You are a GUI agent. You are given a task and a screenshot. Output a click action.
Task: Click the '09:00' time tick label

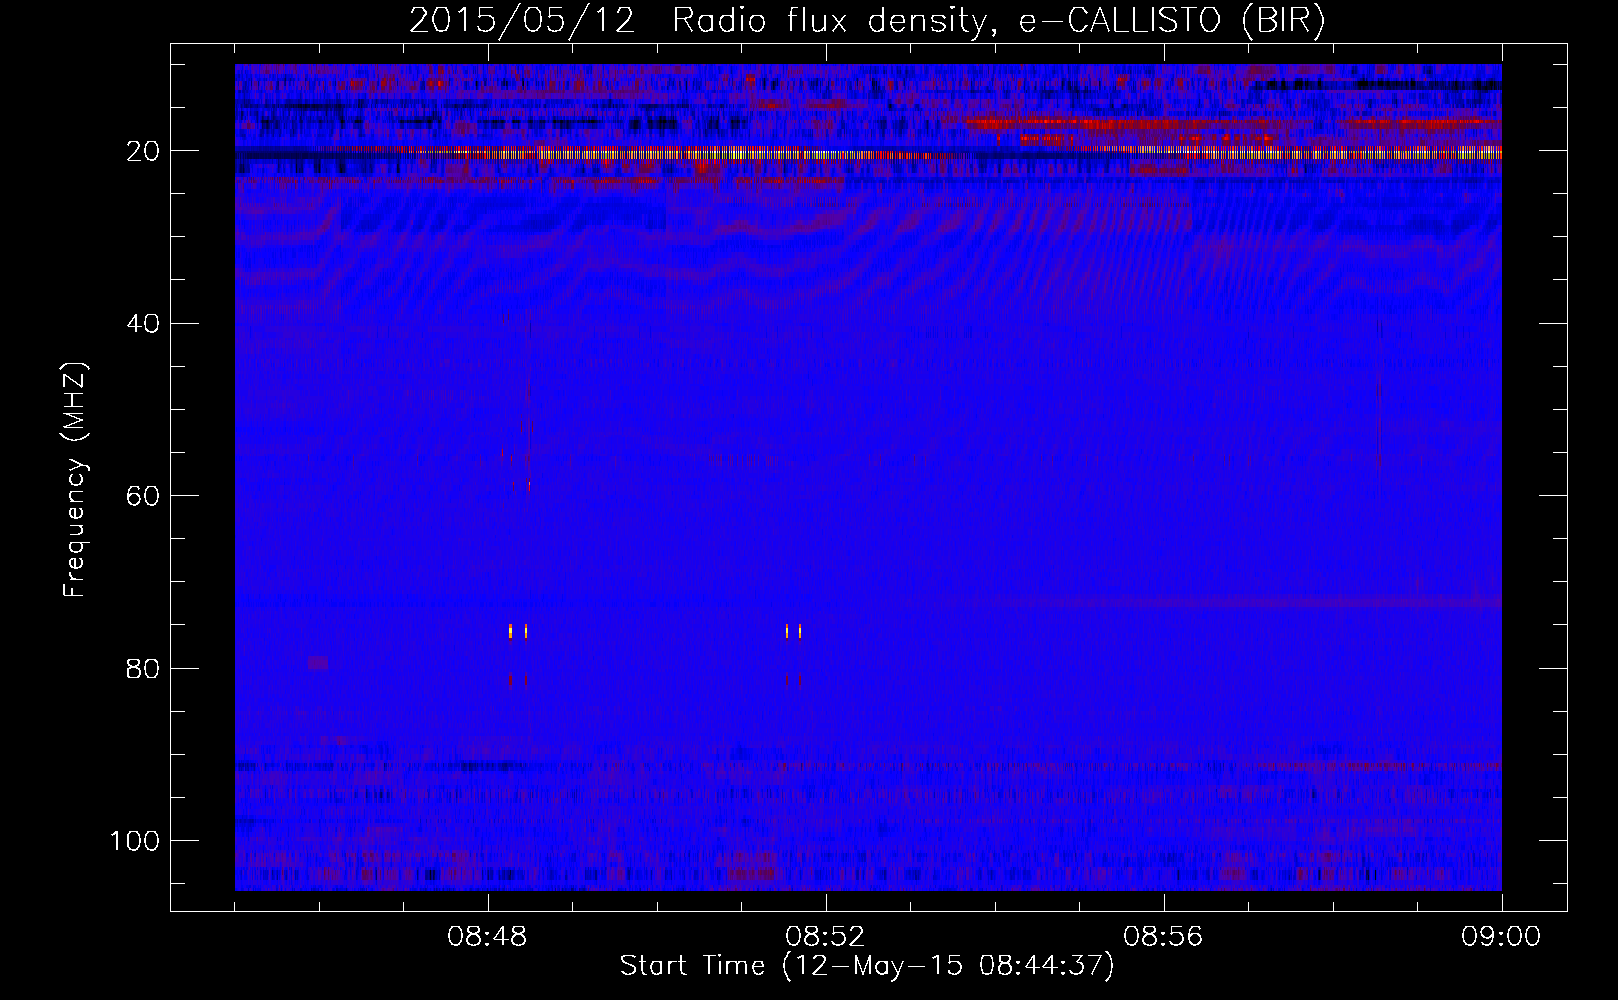tap(1501, 937)
